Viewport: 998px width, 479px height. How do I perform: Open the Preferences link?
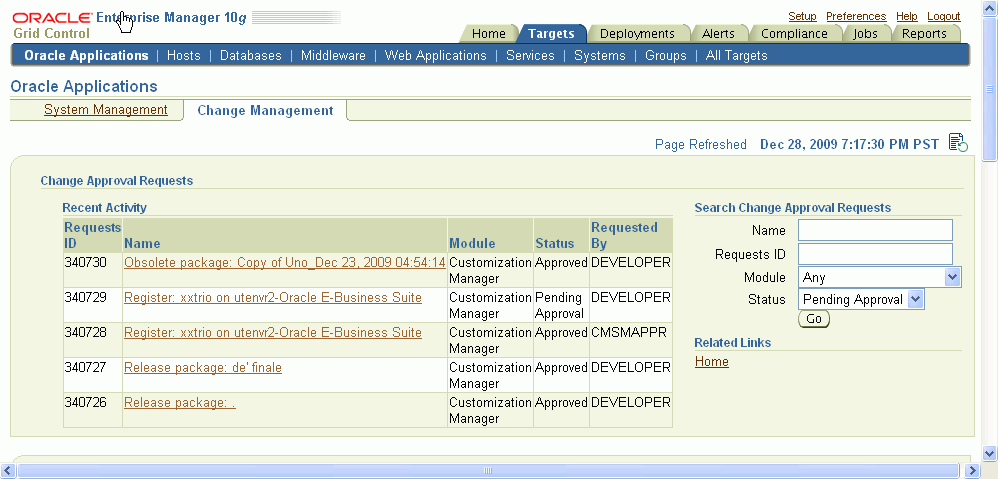(x=856, y=16)
